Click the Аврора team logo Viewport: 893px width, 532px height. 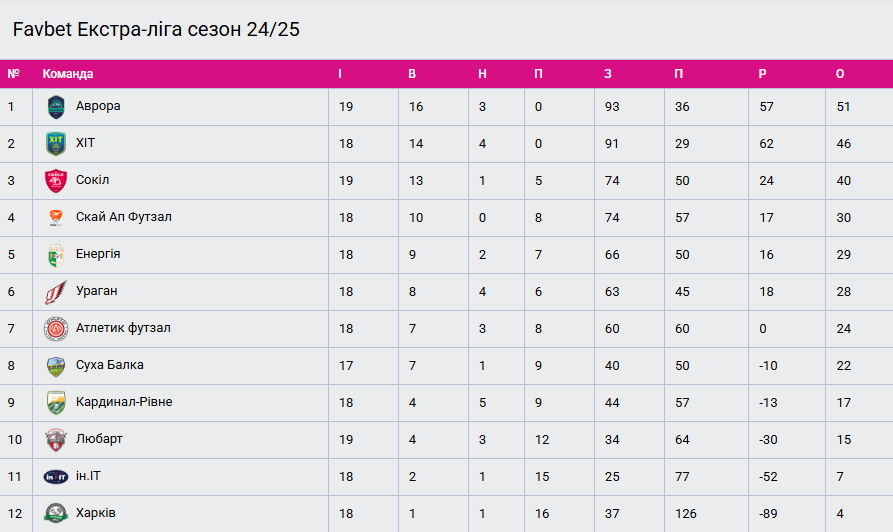(56, 107)
